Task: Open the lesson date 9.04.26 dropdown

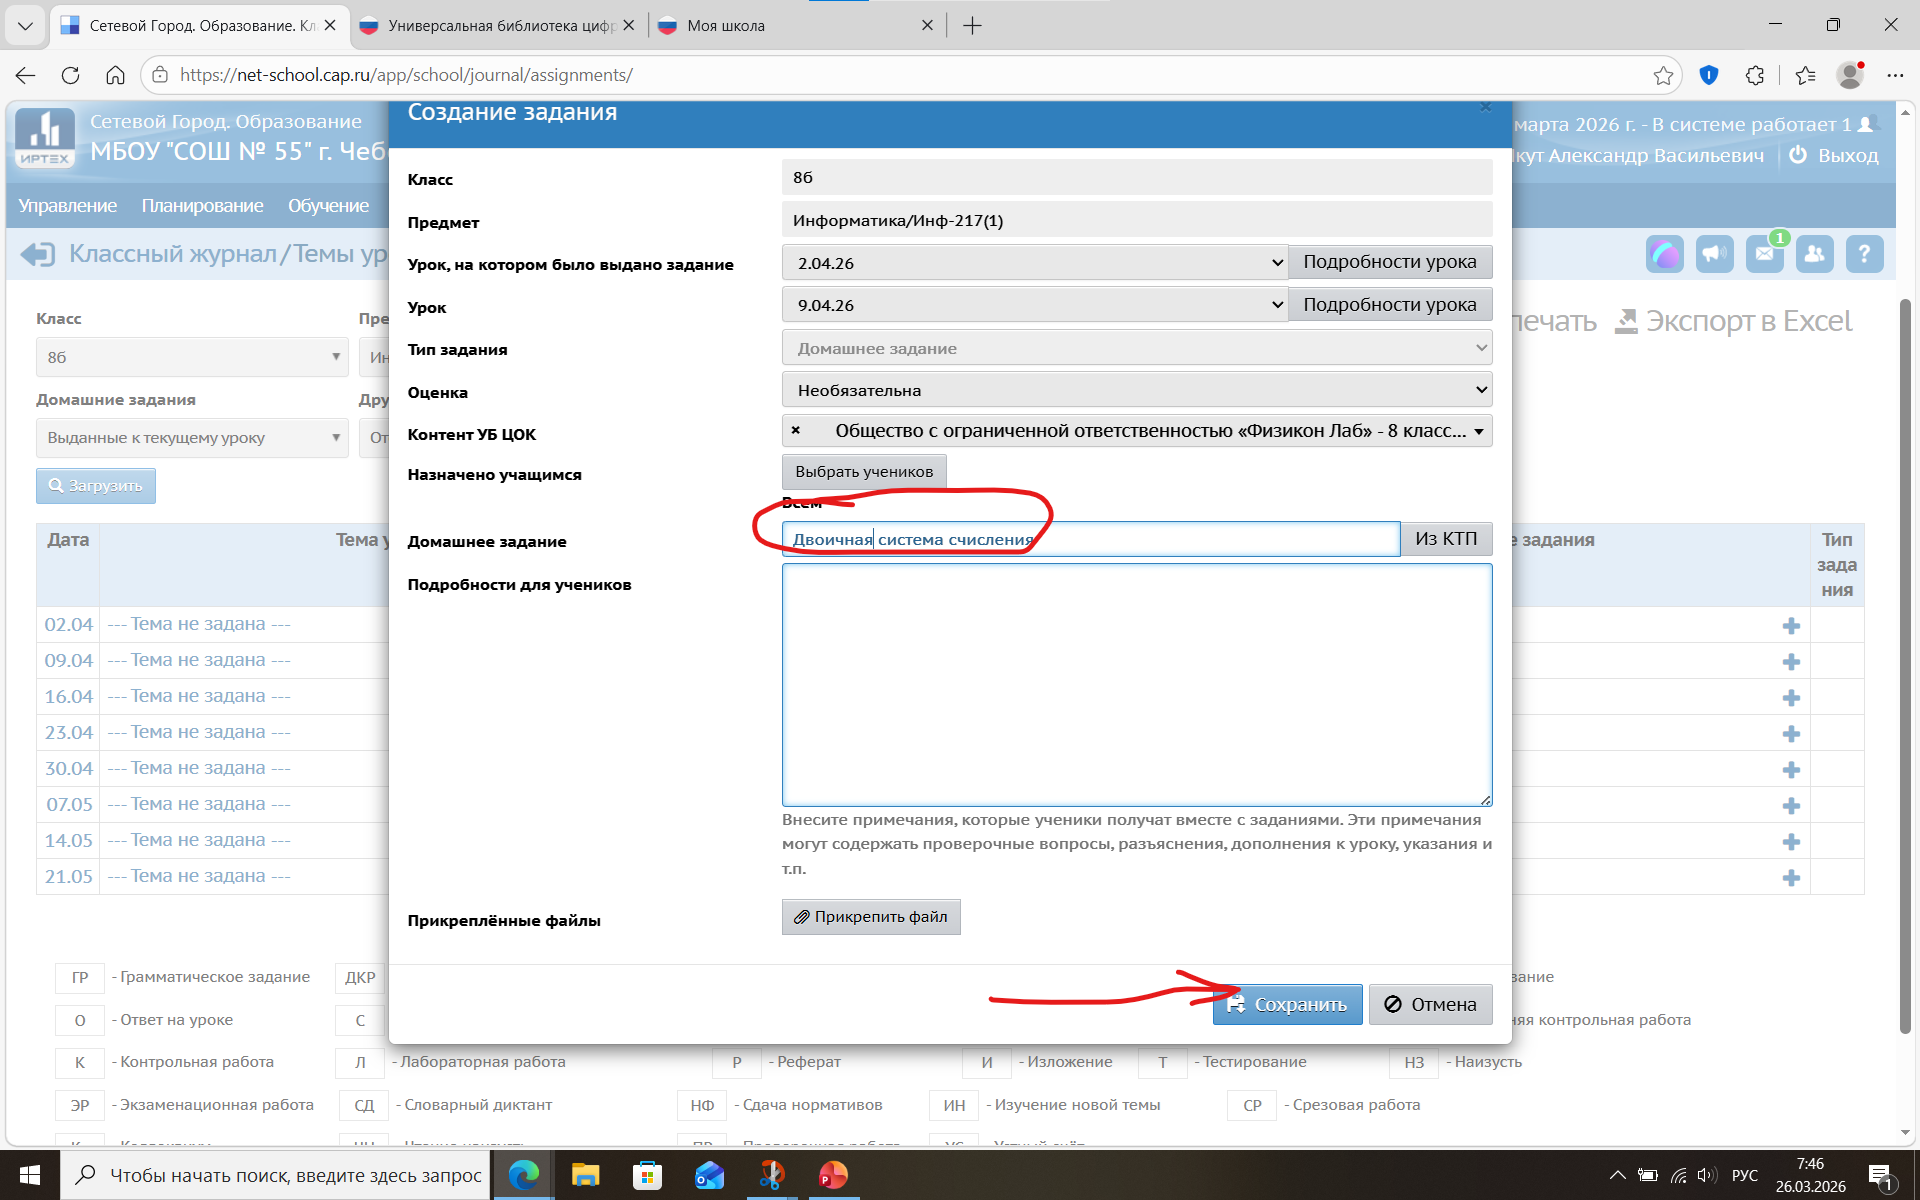Action: 1034,305
